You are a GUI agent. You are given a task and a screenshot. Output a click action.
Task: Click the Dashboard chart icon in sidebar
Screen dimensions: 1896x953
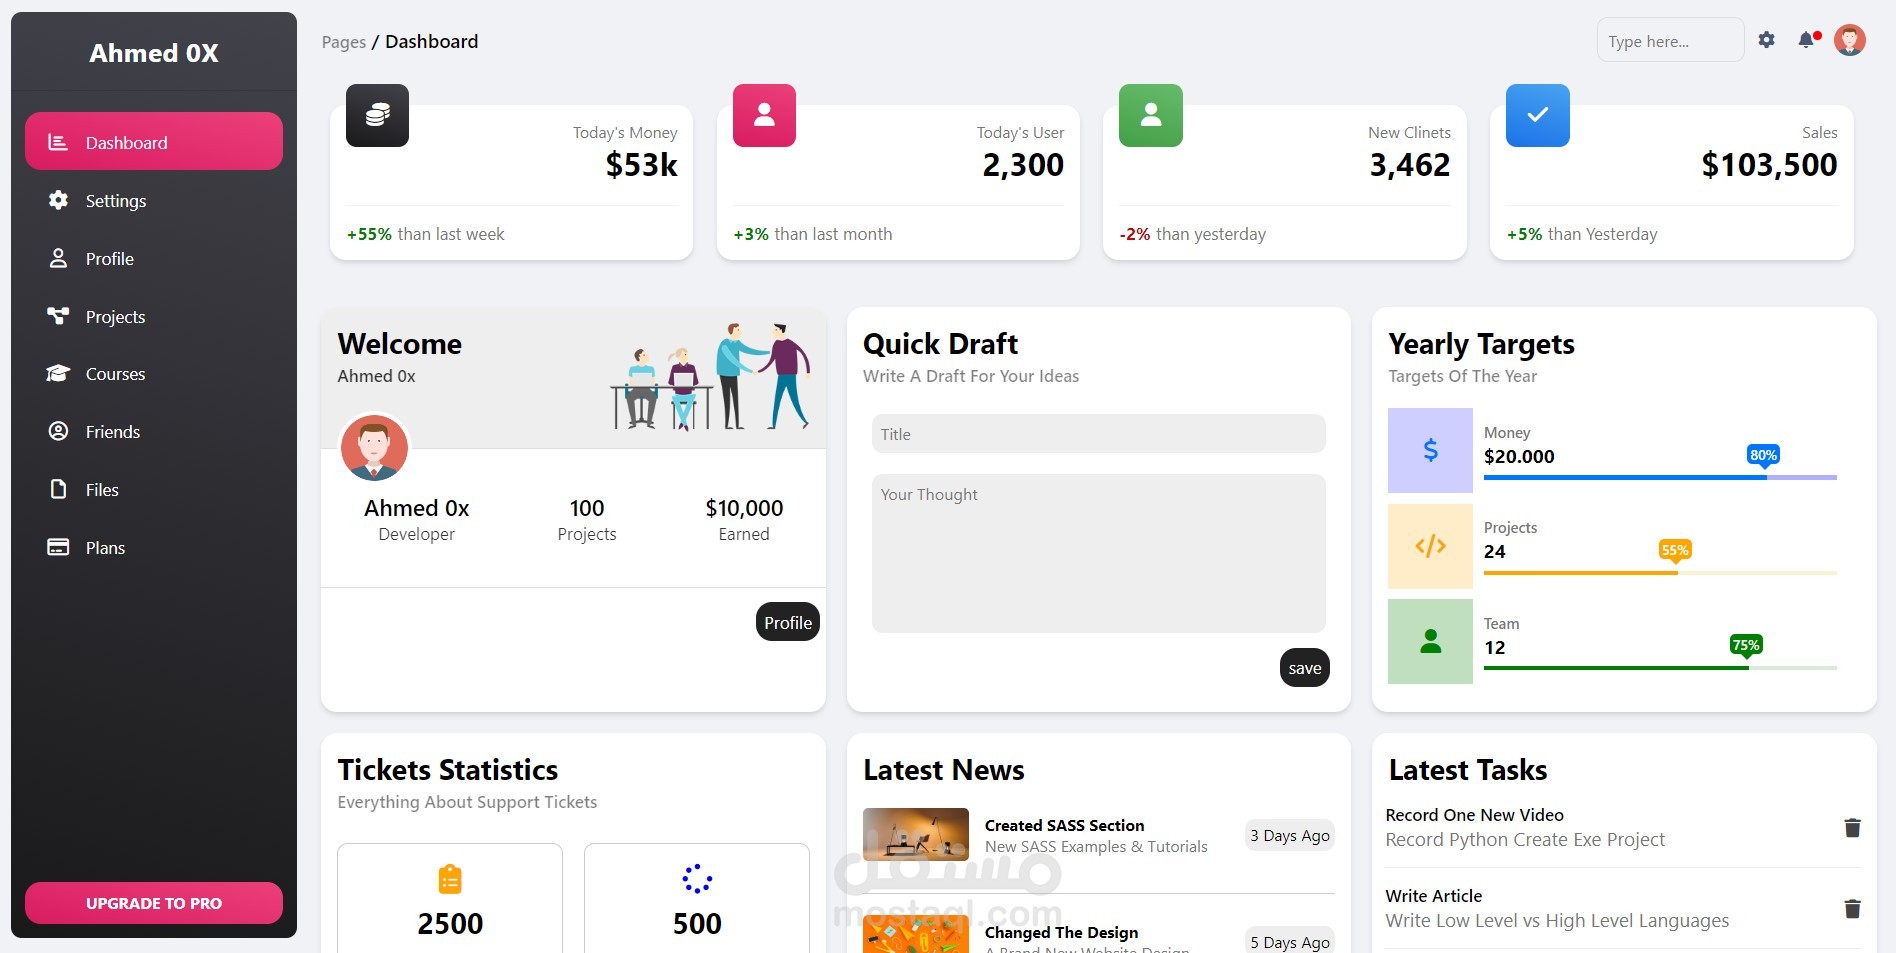click(58, 142)
